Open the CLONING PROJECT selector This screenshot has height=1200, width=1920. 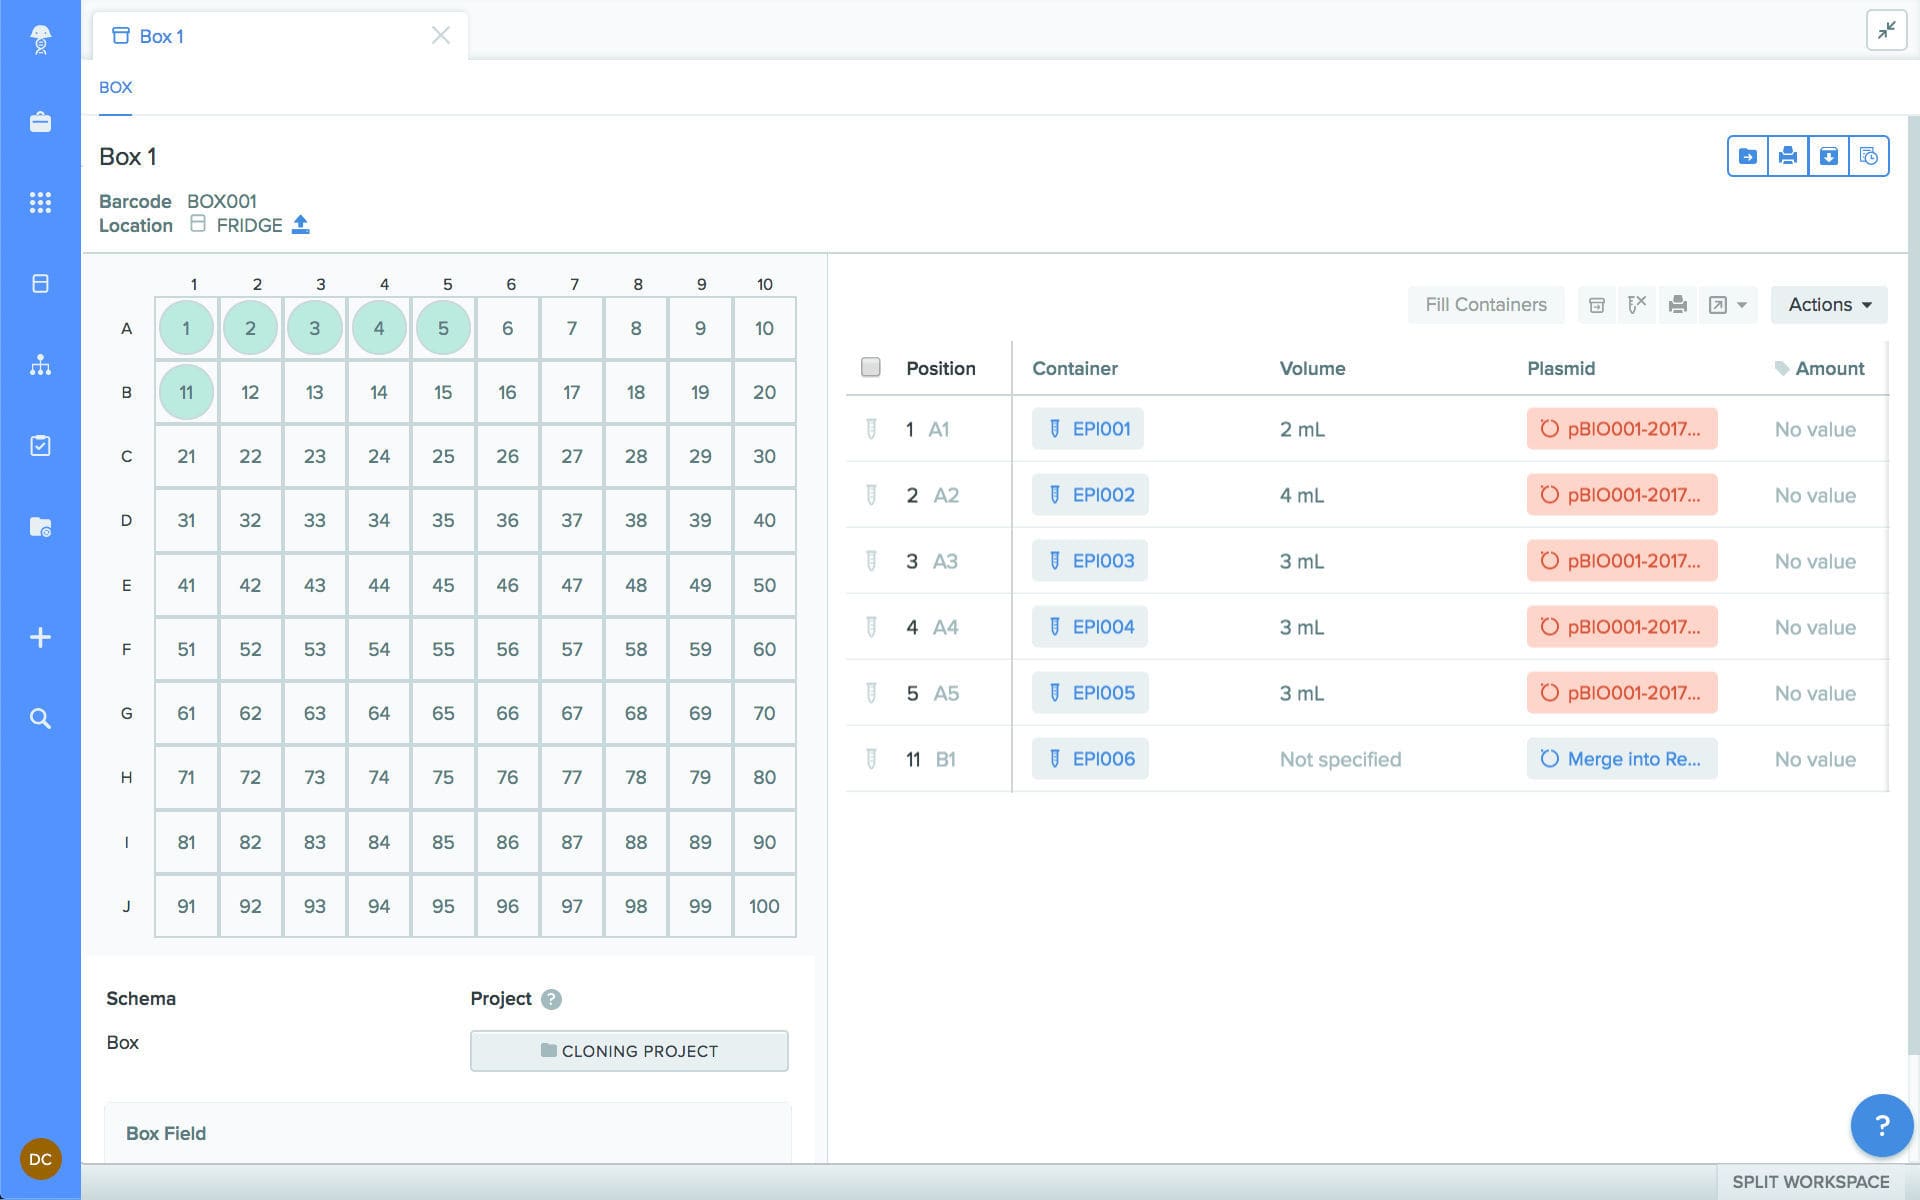(629, 1051)
